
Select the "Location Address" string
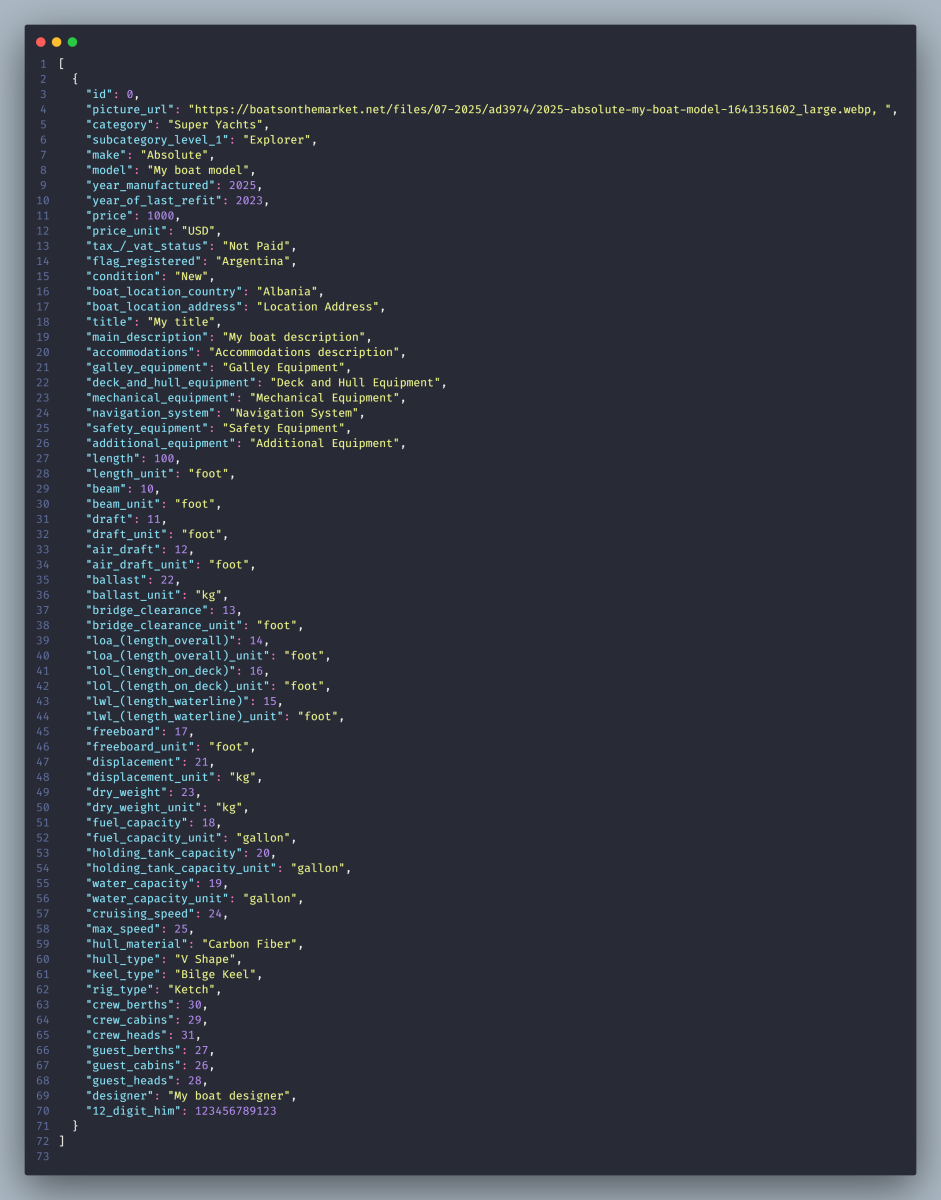(318, 307)
